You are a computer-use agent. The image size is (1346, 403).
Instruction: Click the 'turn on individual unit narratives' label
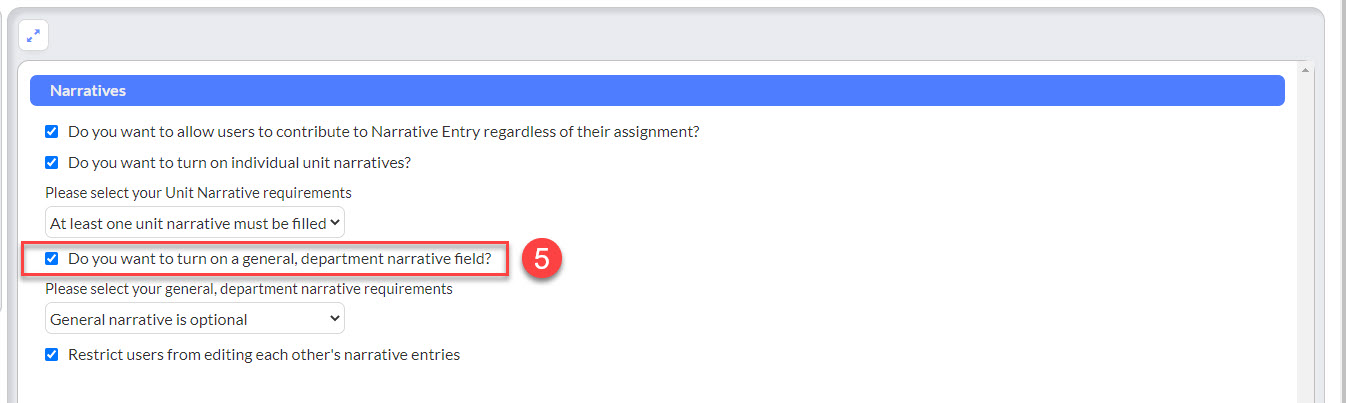240,162
